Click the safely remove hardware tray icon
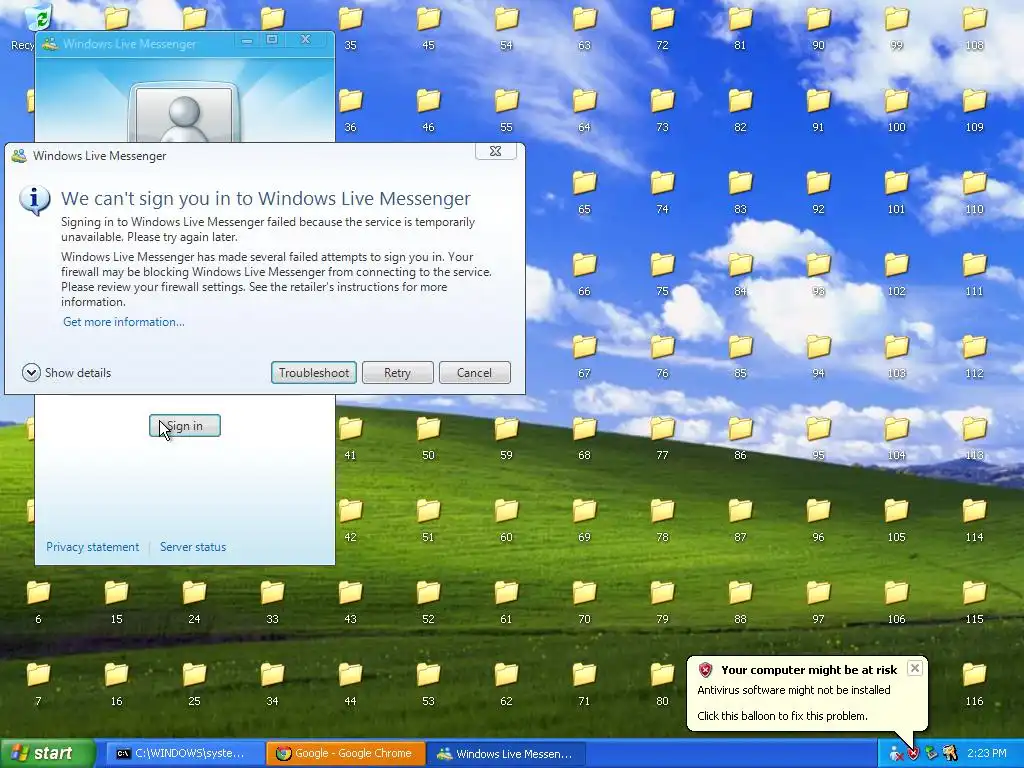The image size is (1024, 768). (x=931, y=754)
